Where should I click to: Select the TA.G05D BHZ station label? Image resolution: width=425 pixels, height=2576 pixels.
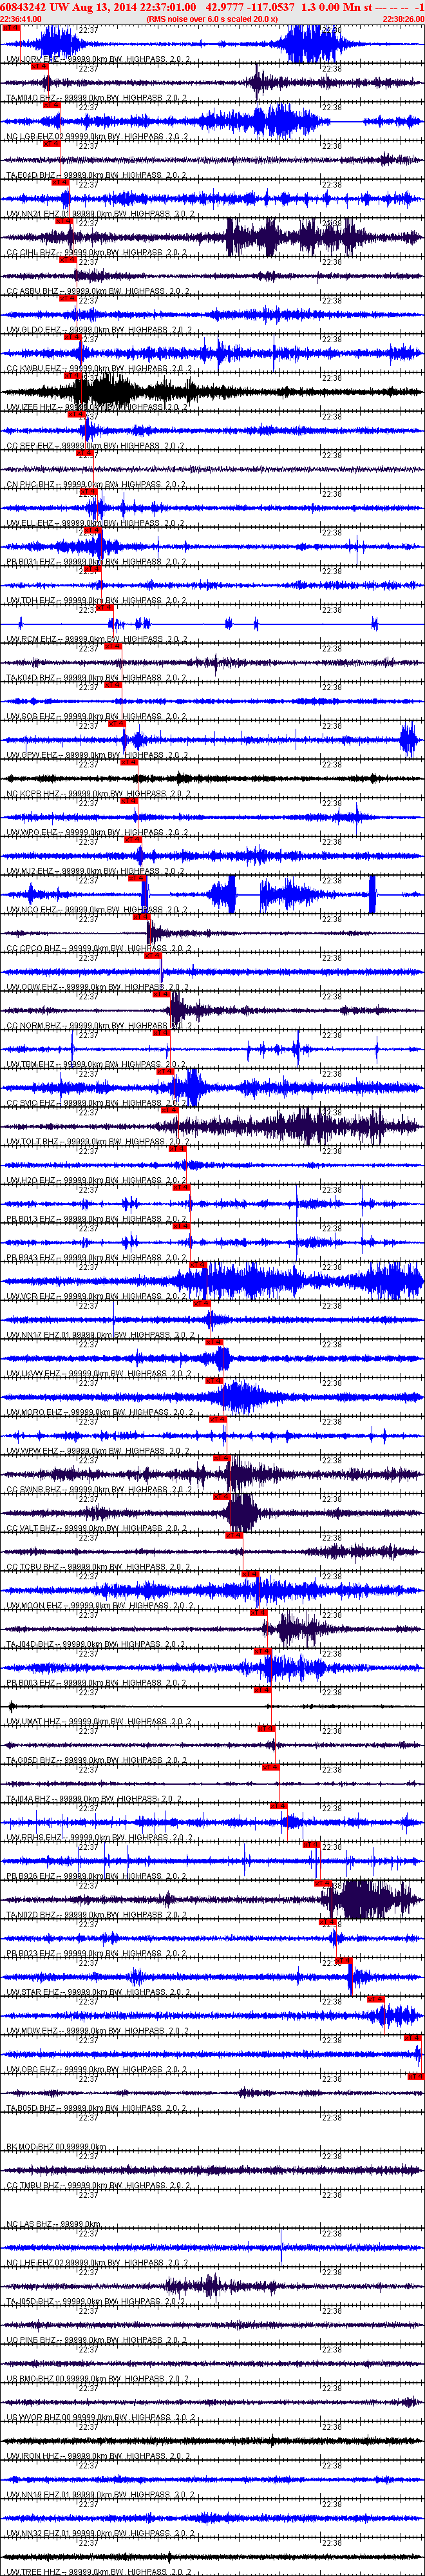point(98,1761)
